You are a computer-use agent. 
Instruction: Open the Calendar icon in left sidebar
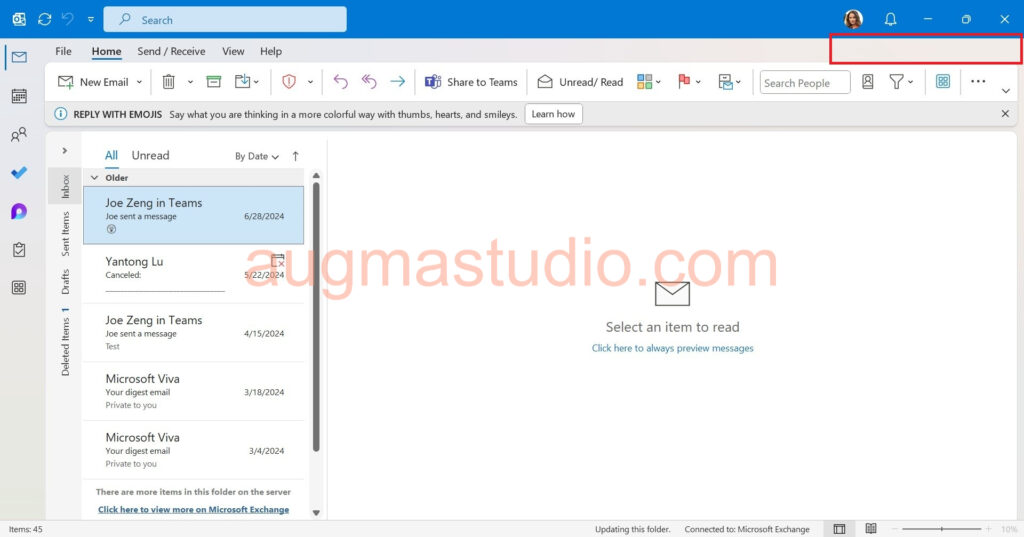click(19, 96)
